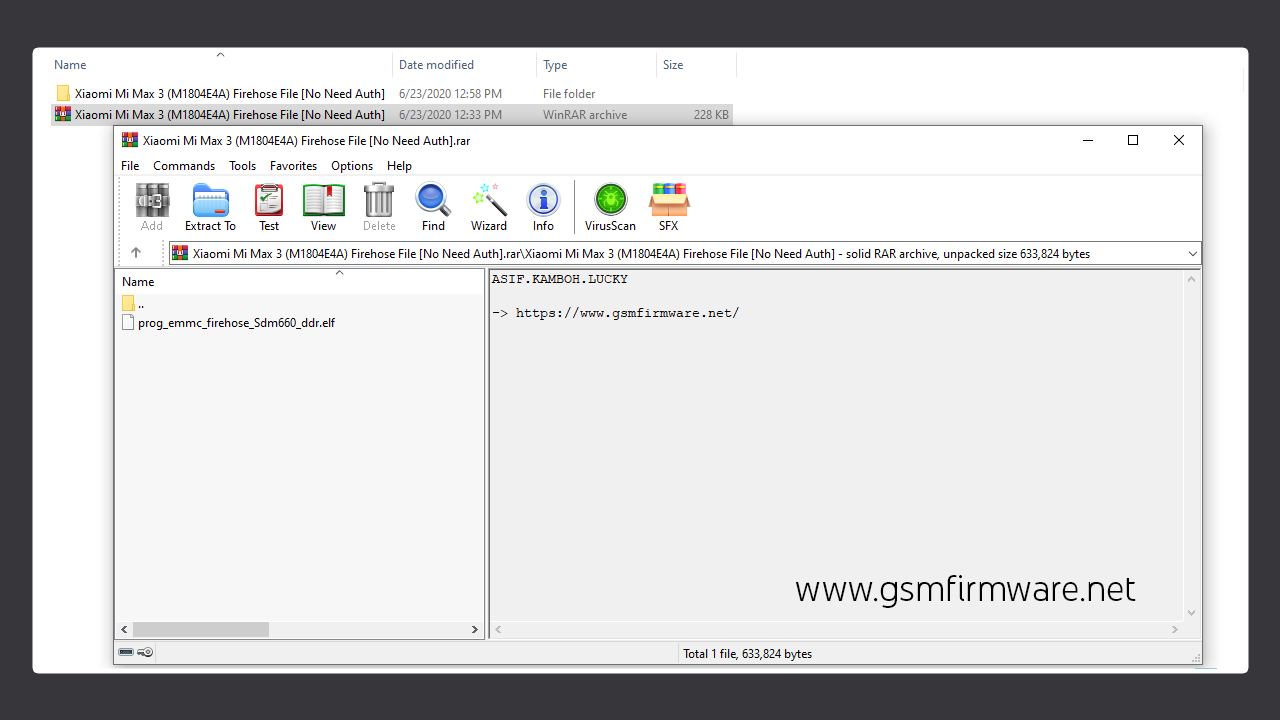
Task: Open the File menu
Action: tap(130, 166)
